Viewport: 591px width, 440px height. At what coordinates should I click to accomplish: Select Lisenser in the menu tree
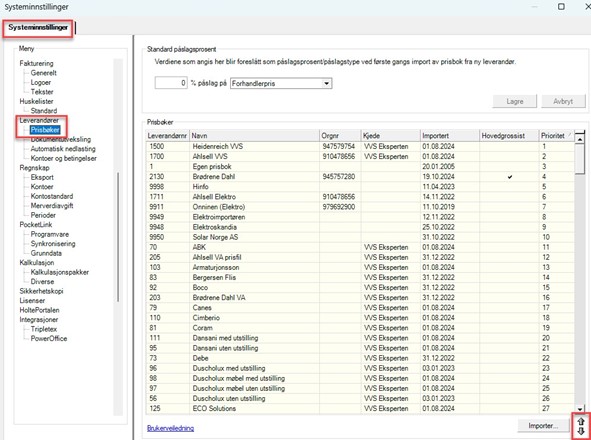tap(32, 300)
